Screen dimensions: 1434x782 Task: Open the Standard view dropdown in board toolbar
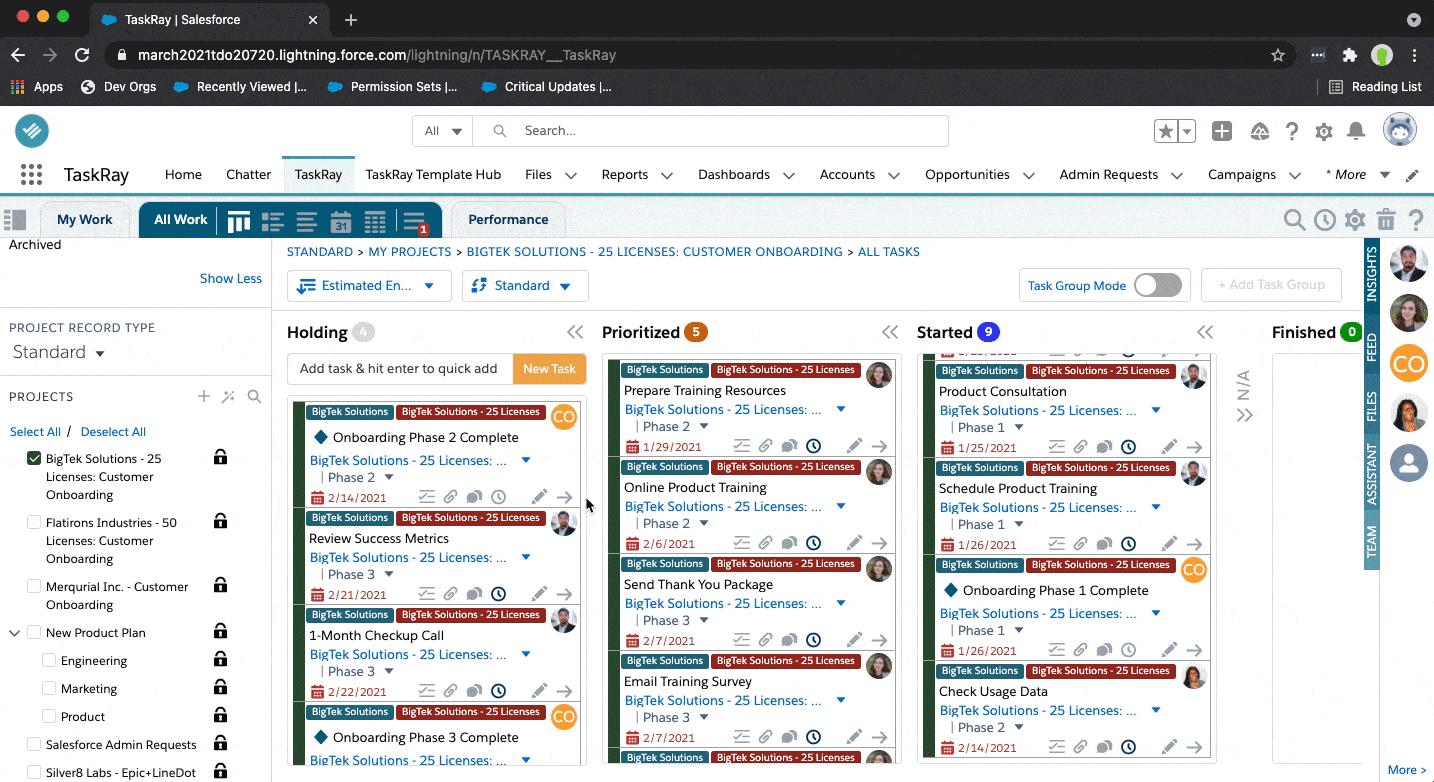point(525,286)
